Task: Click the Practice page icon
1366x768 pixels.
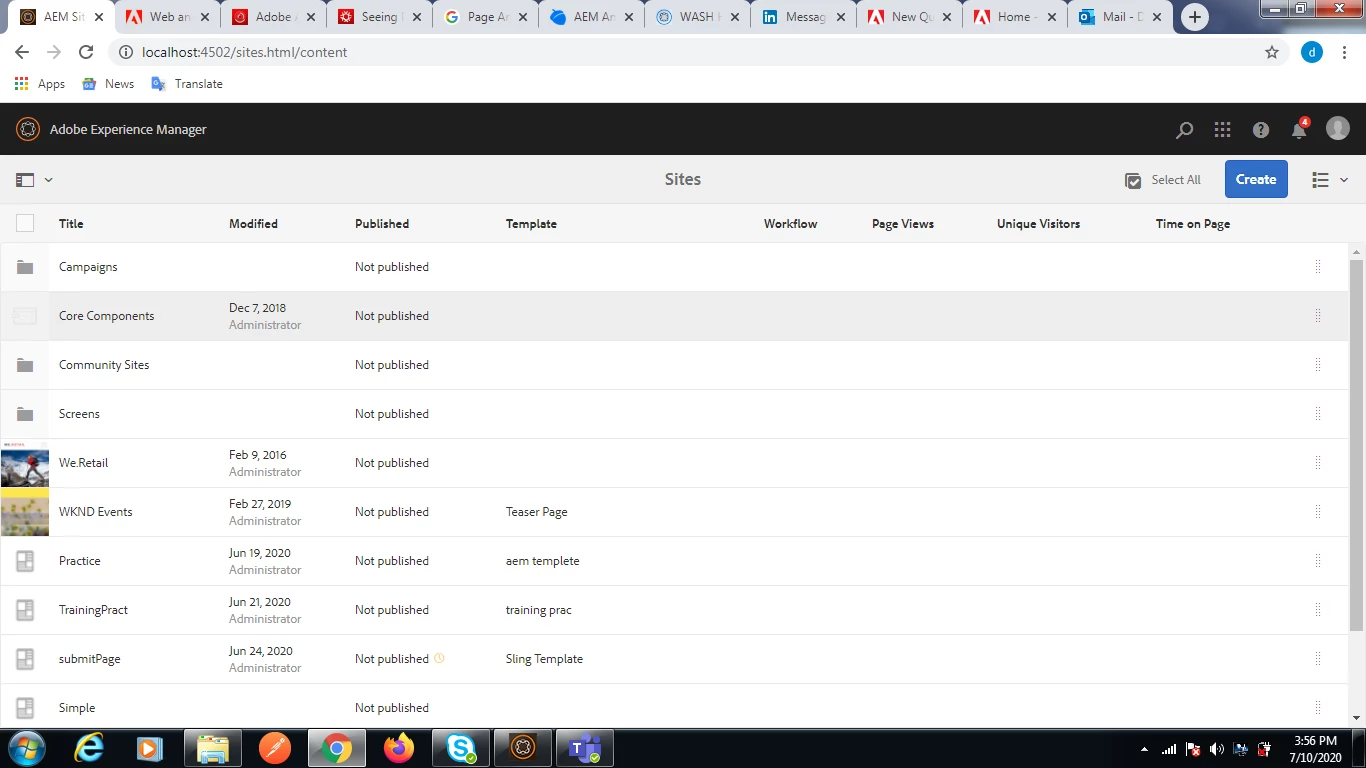Action: pos(25,561)
